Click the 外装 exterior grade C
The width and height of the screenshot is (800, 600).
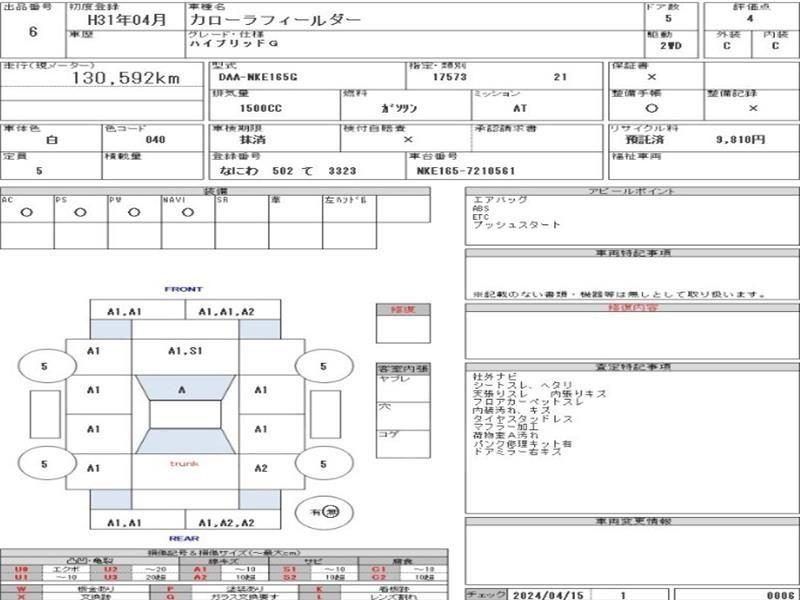coord(727,45)
